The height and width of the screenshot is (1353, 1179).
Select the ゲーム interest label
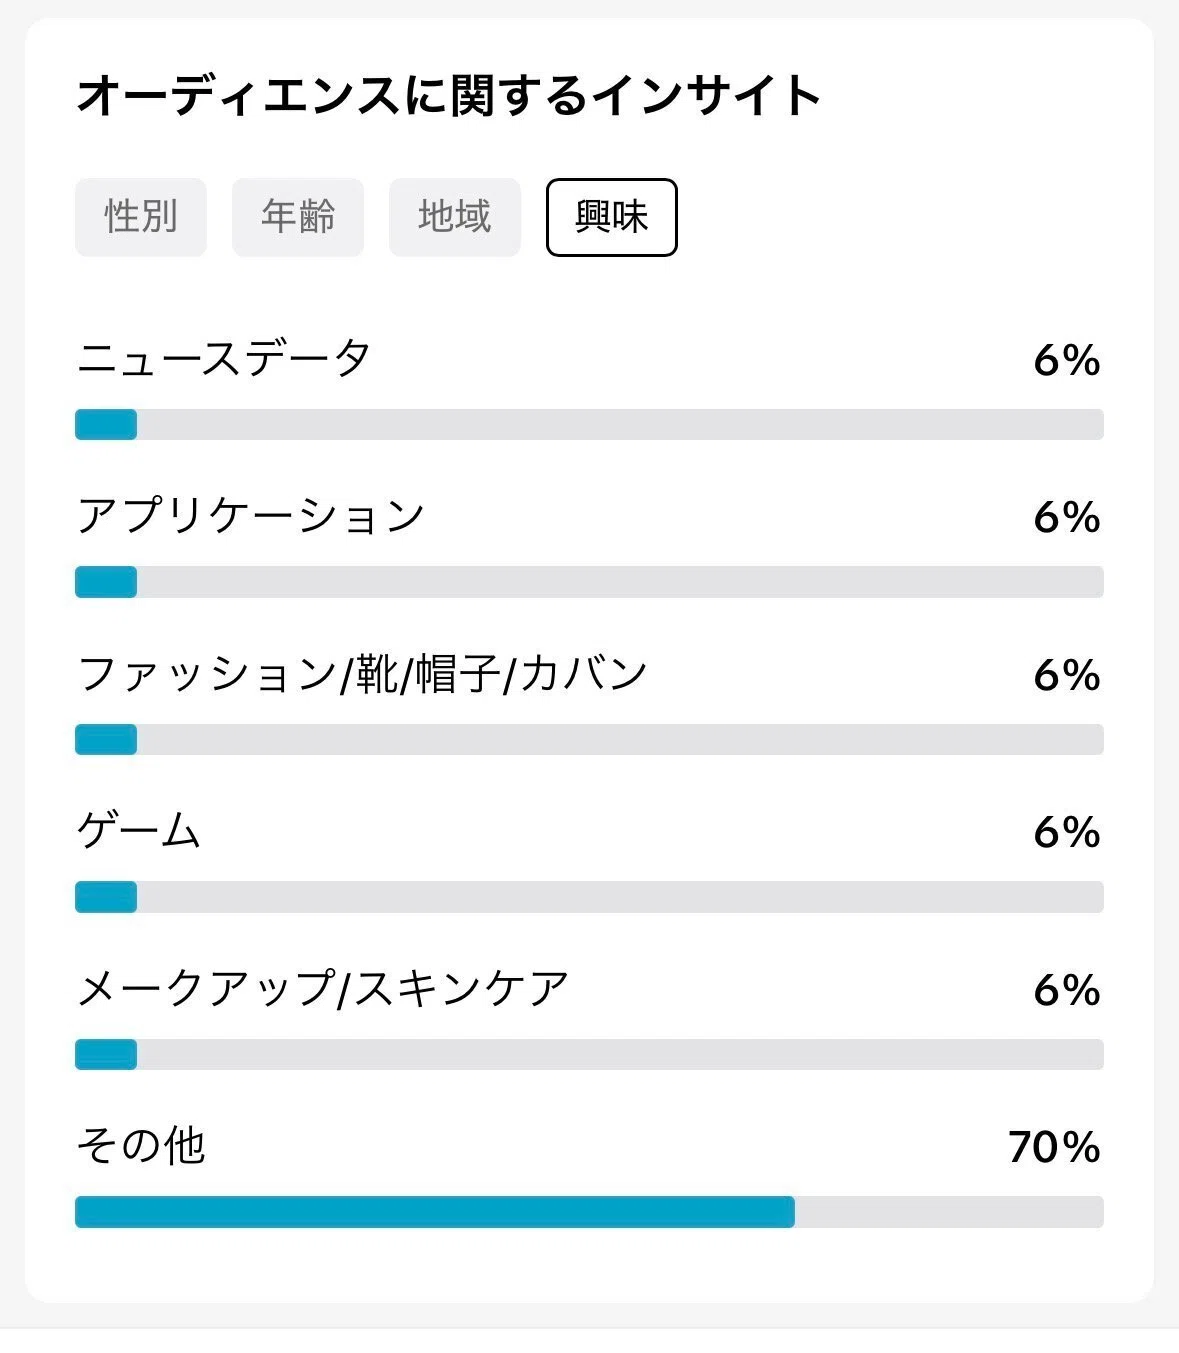click(x=139, y=831)
